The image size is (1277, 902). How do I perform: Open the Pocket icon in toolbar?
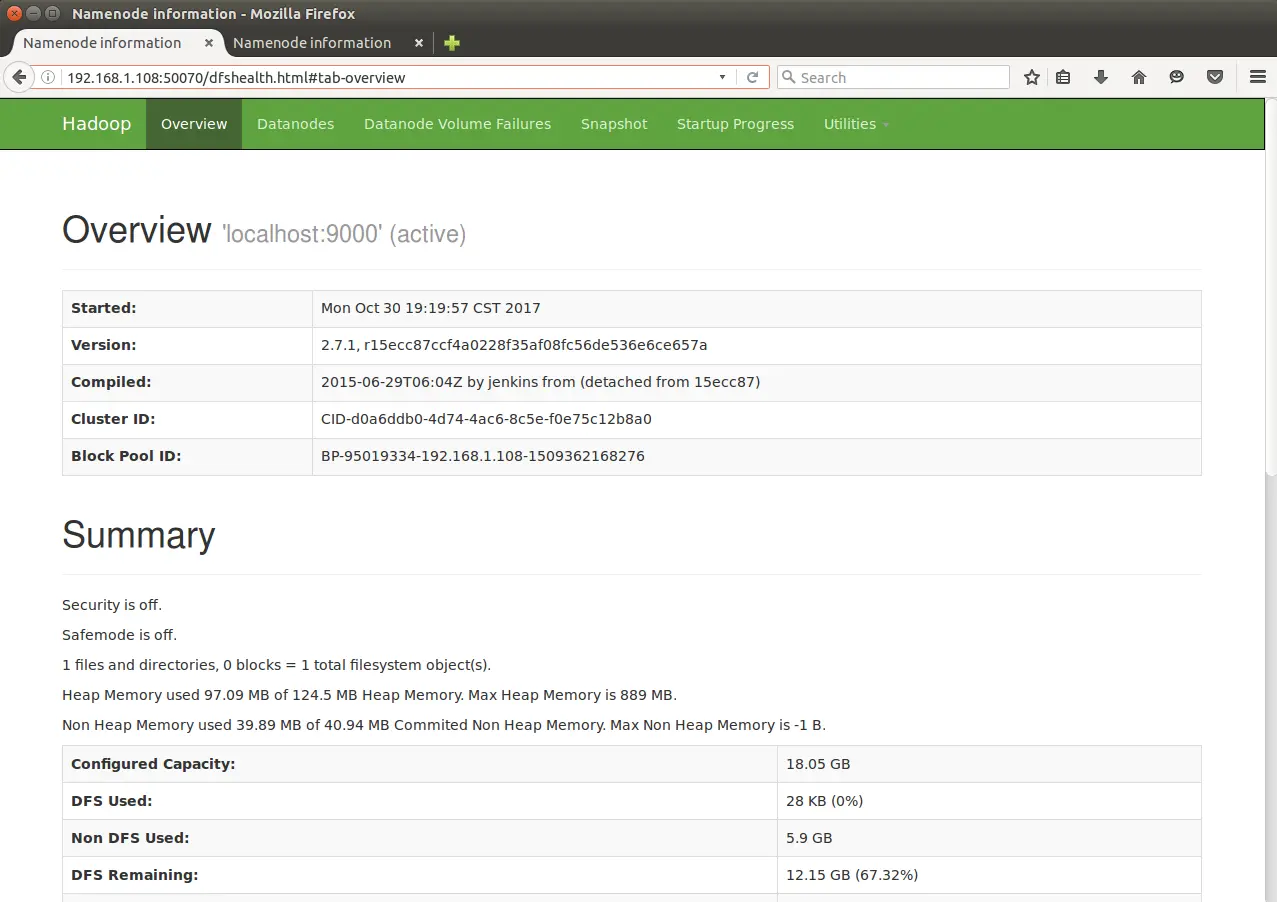[x=1215, y=77]
